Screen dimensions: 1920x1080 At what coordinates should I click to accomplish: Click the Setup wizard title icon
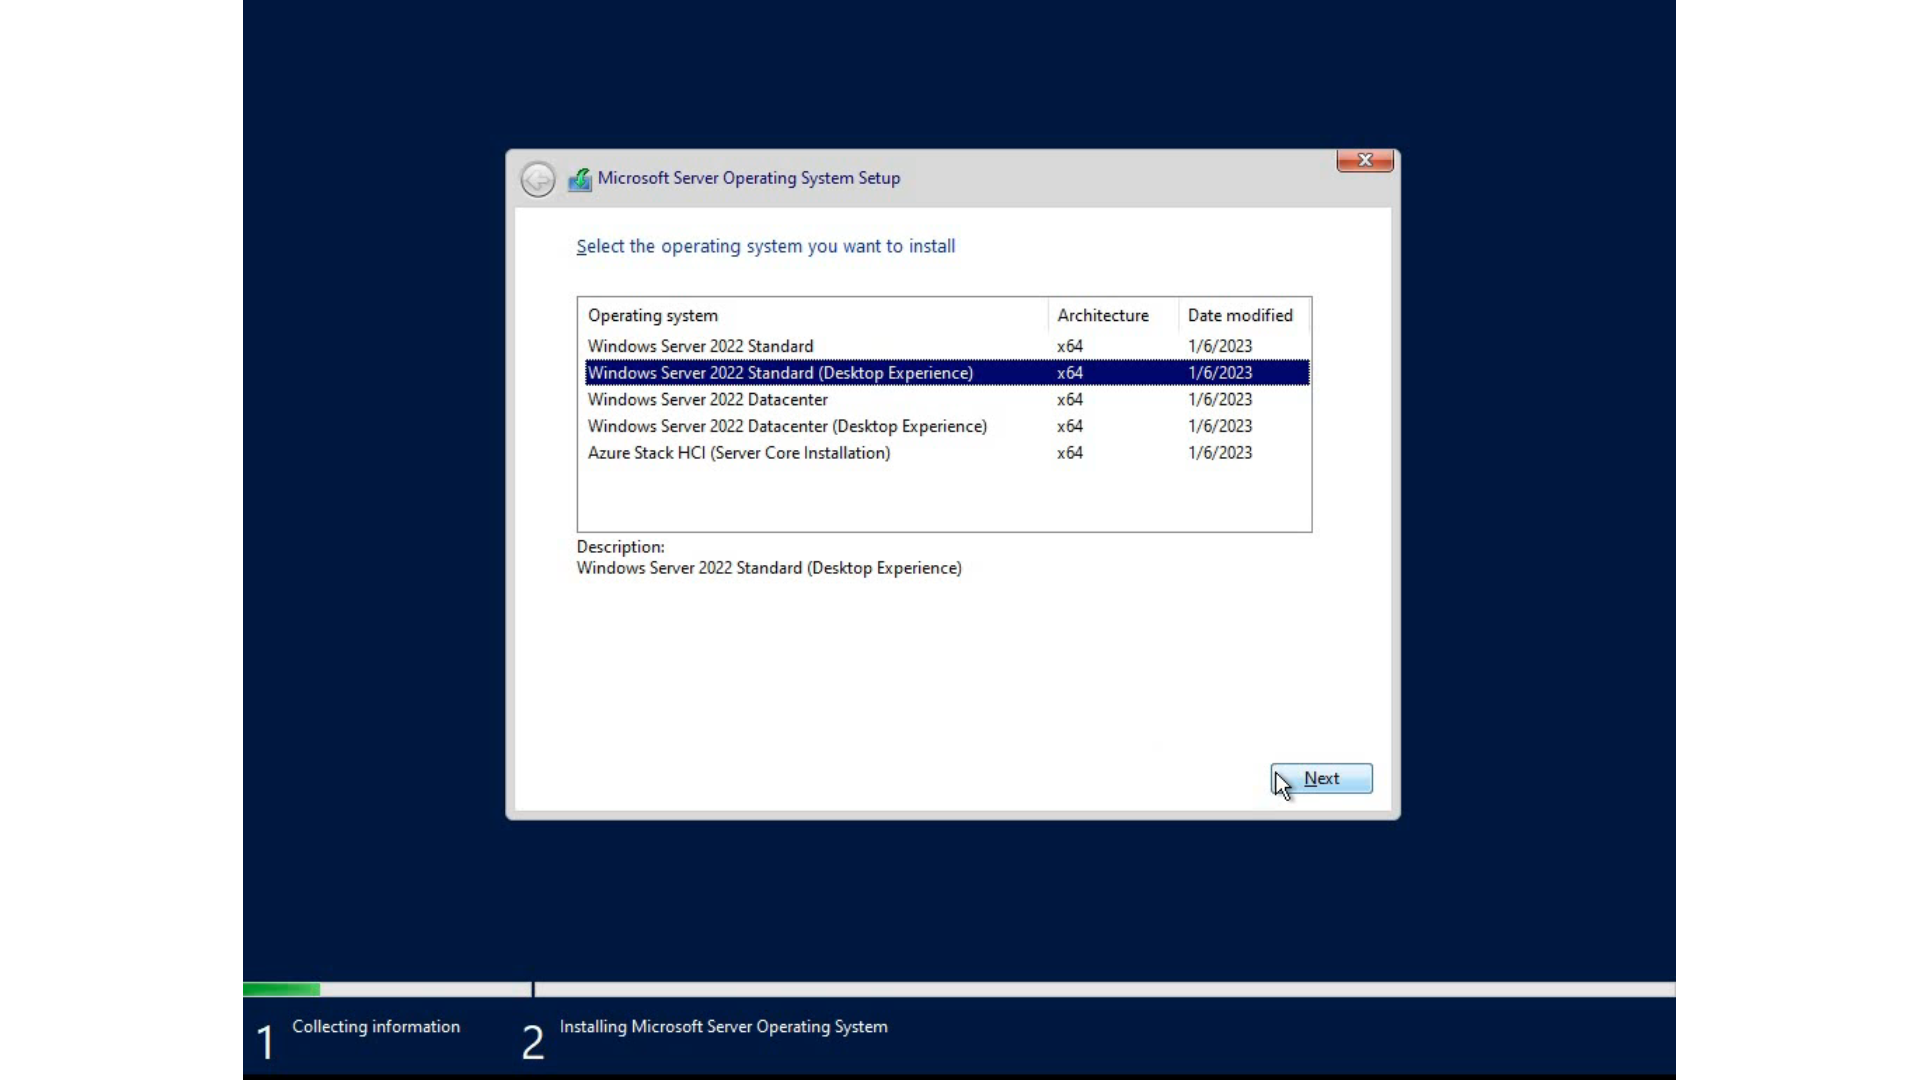(x=580, y=179)
